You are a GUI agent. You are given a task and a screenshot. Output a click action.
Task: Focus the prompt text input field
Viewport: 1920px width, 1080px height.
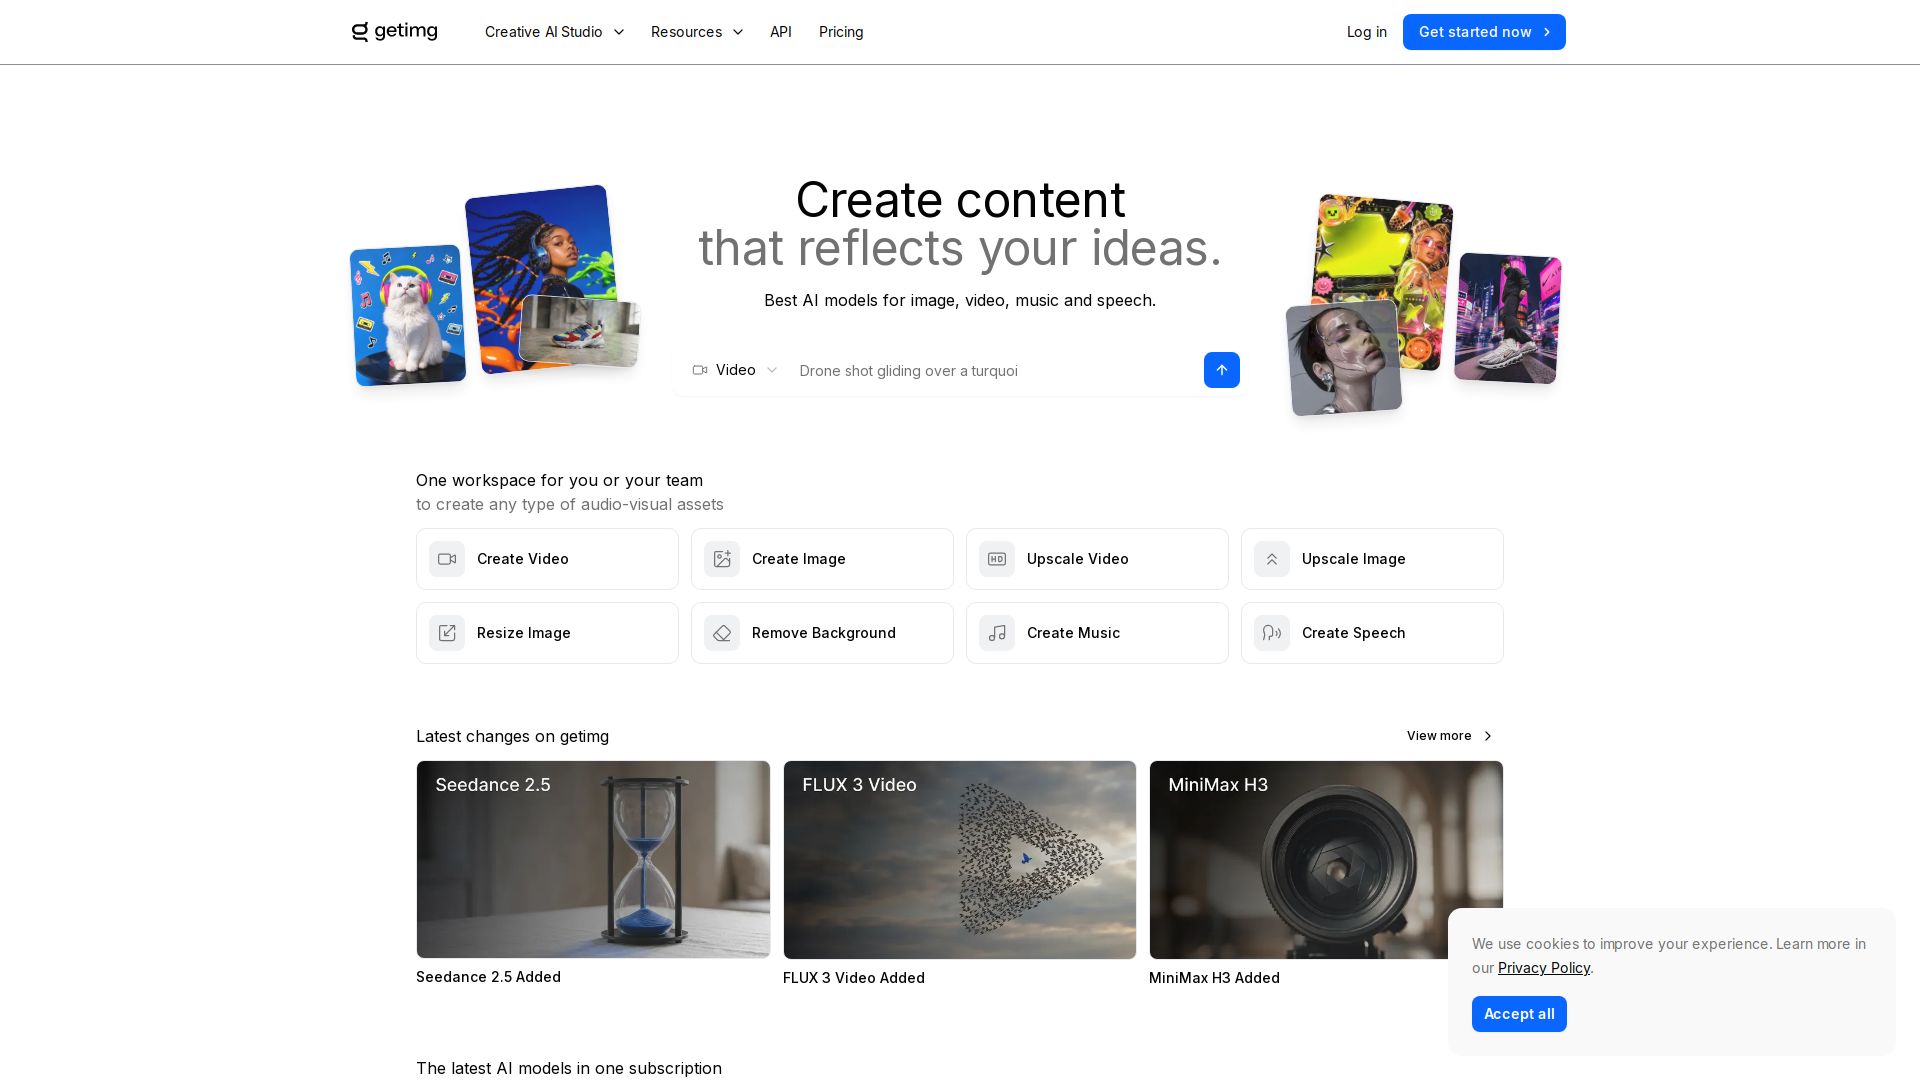[995, 371]
